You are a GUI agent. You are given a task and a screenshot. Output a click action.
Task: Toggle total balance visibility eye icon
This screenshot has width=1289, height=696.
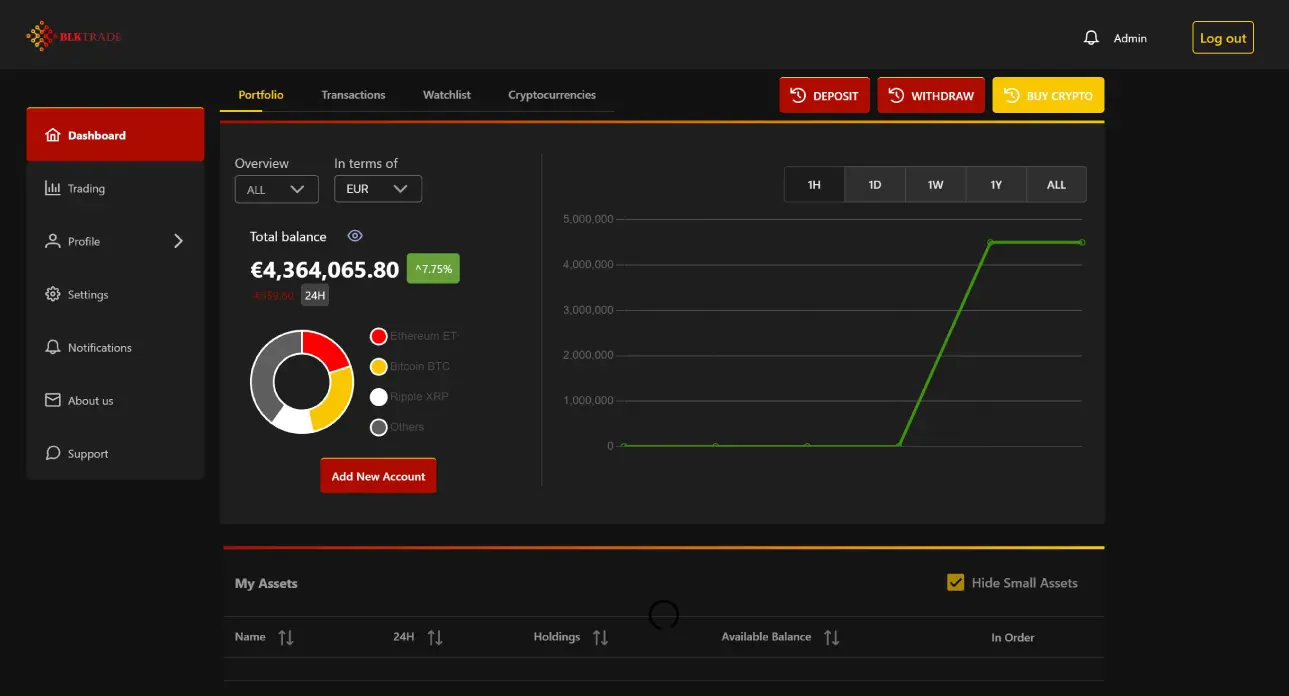(355, 236)
